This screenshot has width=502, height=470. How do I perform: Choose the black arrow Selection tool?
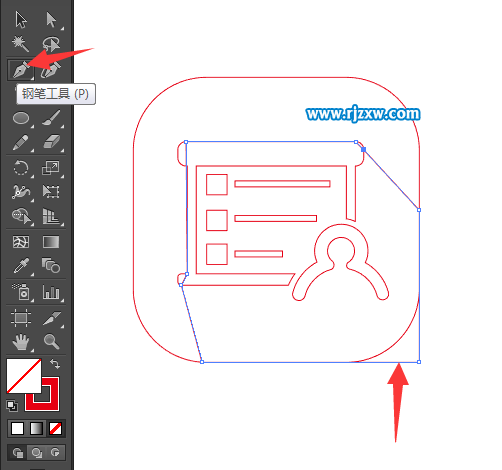click(21, 20)
